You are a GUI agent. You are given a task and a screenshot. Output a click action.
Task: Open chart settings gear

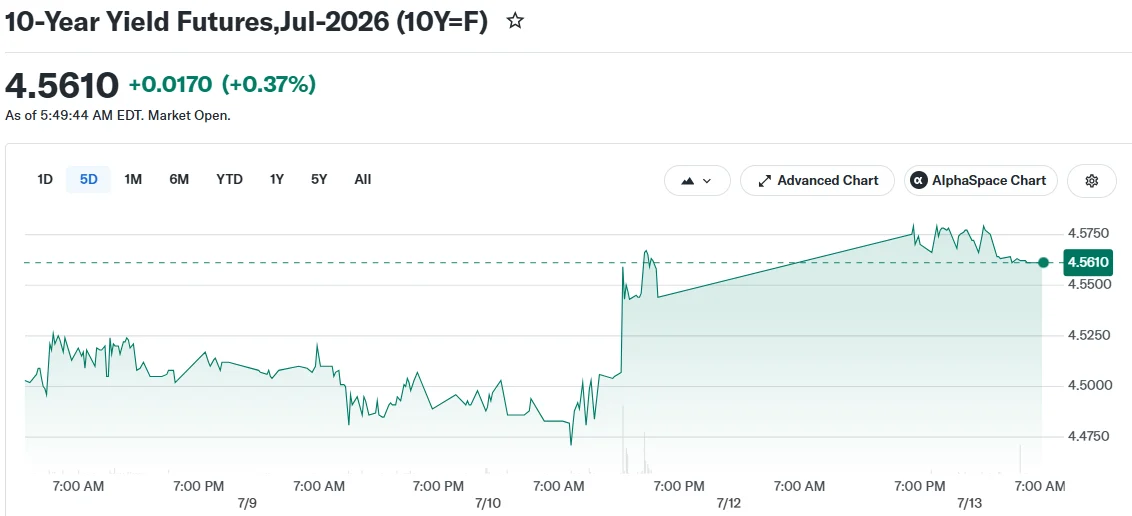pos(1092,180)
